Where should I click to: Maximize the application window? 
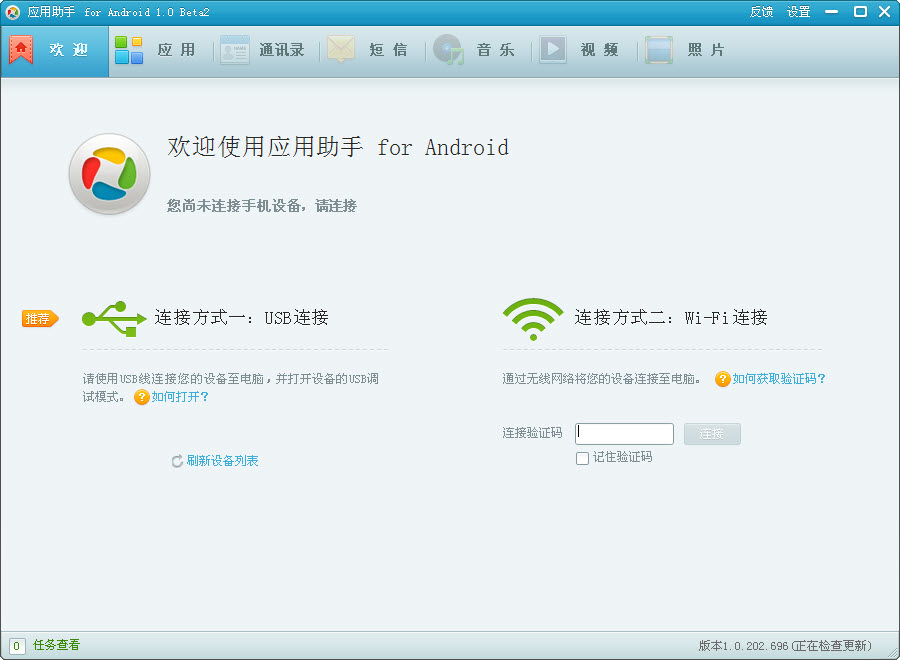860,12
